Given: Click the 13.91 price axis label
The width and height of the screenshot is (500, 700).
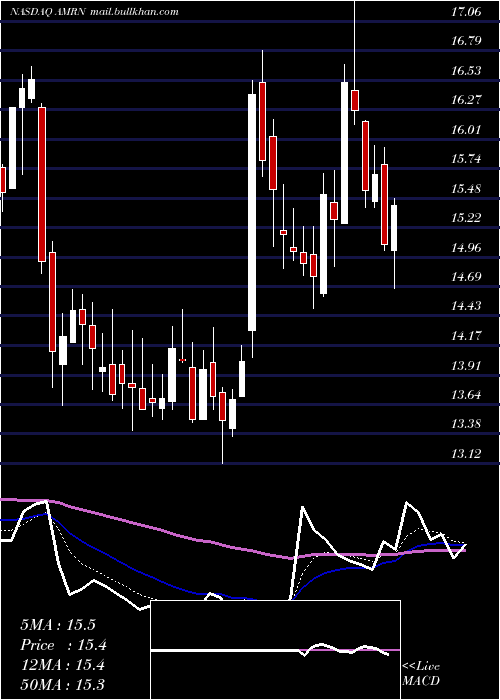Looking at the screenshot, I should (x=466, y=366).
